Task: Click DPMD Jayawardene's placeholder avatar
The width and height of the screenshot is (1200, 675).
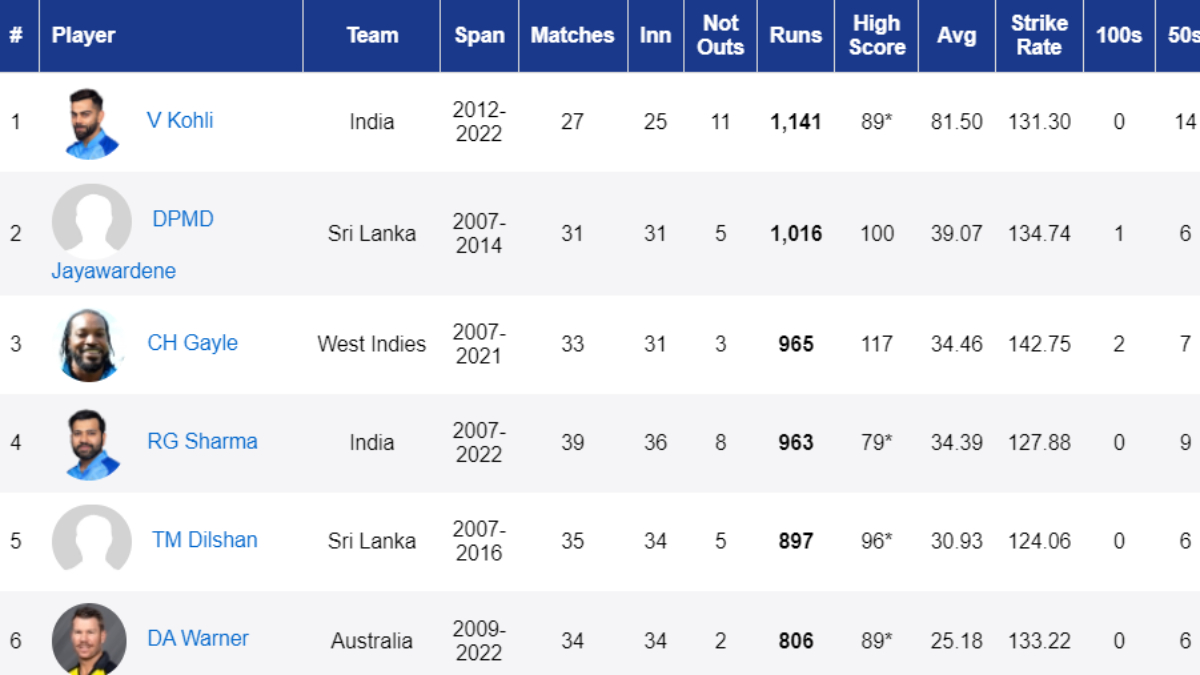Action: tap(92, 222)
